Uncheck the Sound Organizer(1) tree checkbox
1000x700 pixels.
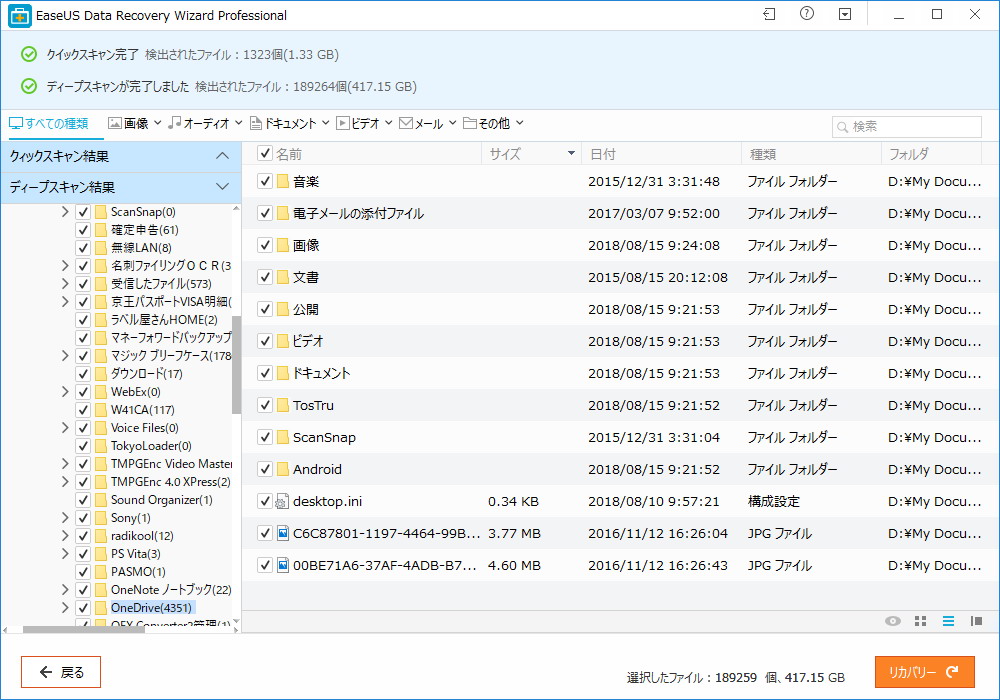click(x=83, y=500)
